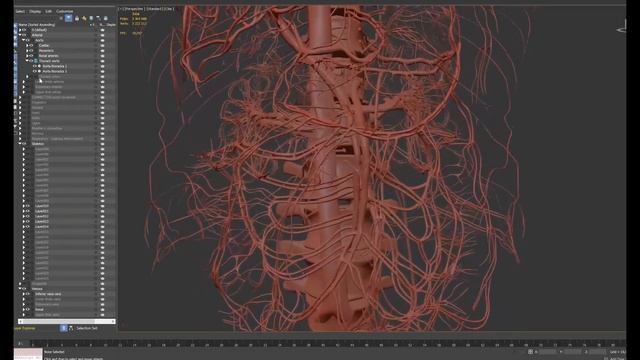Select the Aorta thoracica 1 row
Screen dimensions: 640x360
(55, 66)
